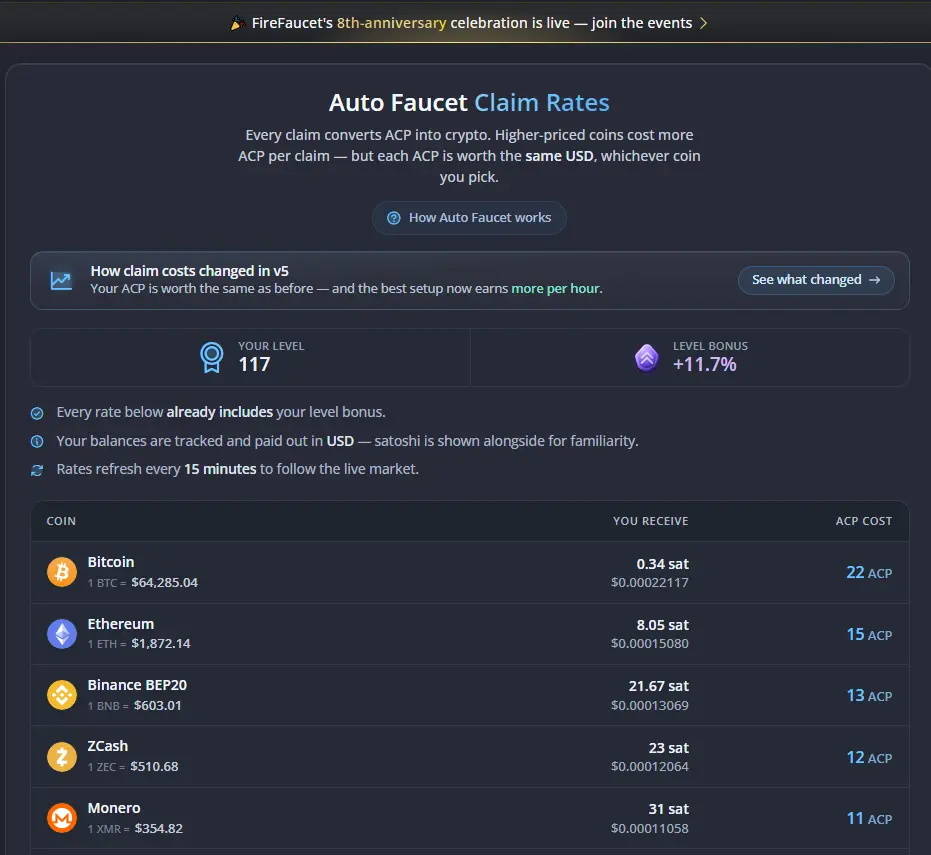The height and width of the screenshot is (855, 931).
Task: Click the COIN column header
Action: pyautogui.click(x=61, y=521)
